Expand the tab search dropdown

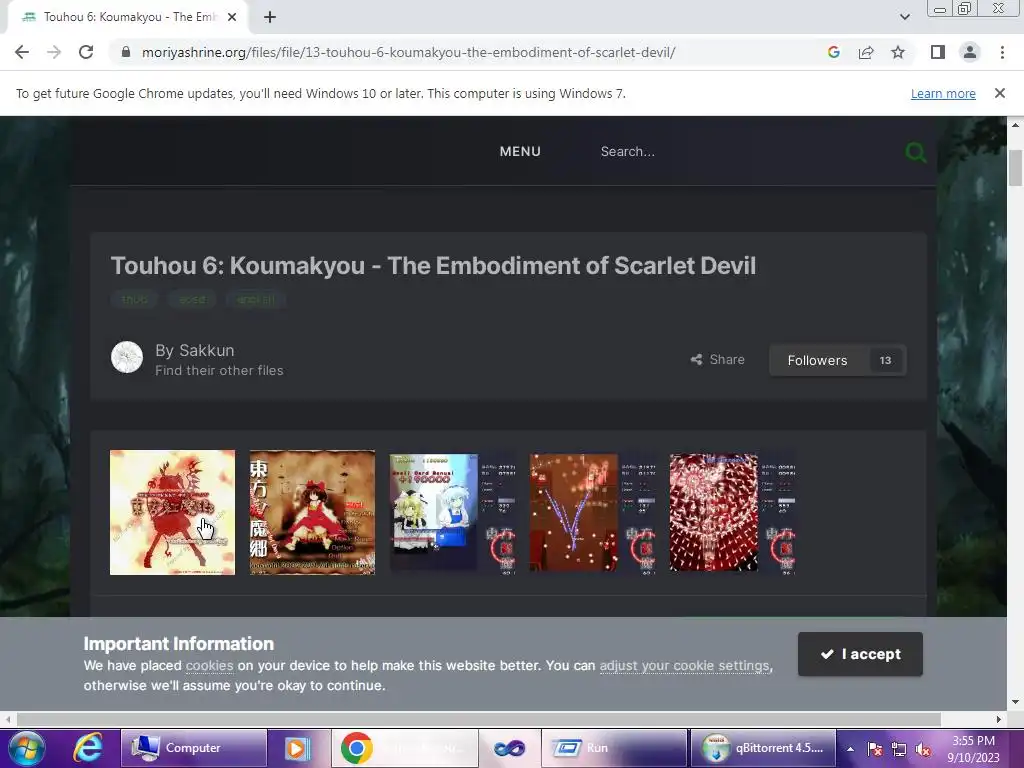click(904, 17)
